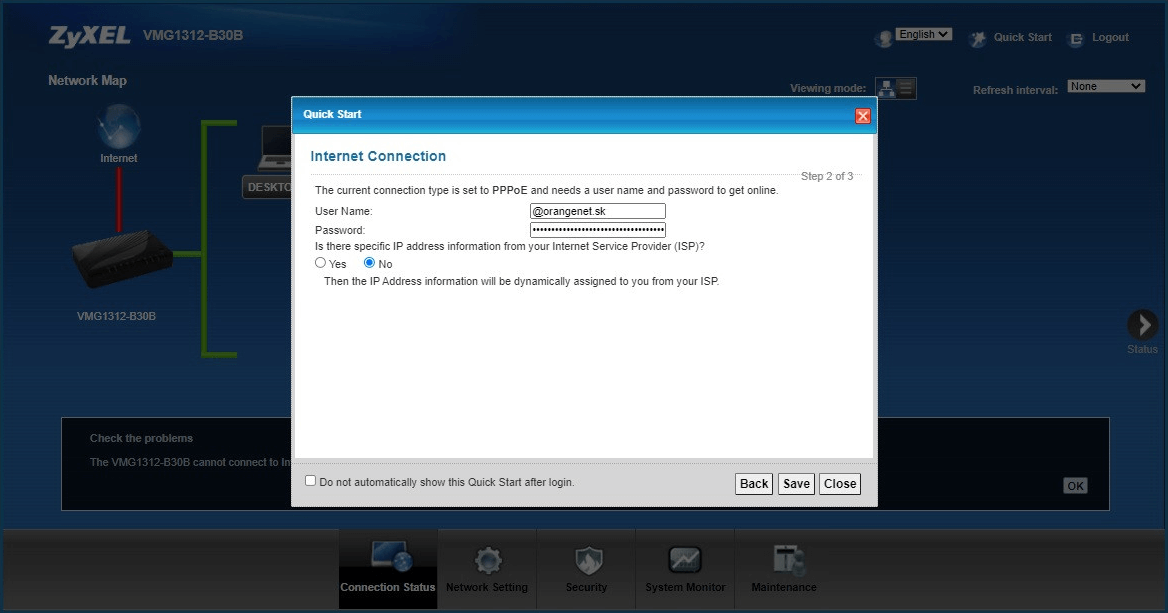1168x613 pixels.
Task: Open the System Monitor menu label
Action: click(685, 587)
